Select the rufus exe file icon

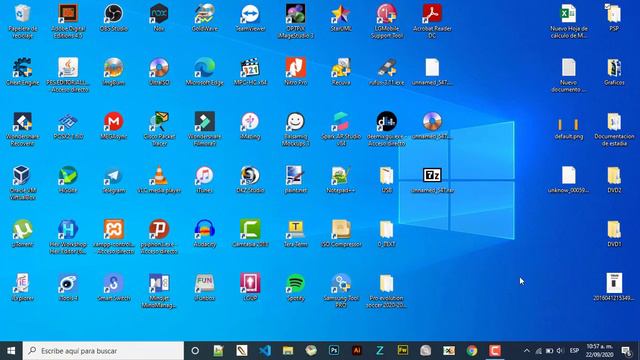point(387,71)
